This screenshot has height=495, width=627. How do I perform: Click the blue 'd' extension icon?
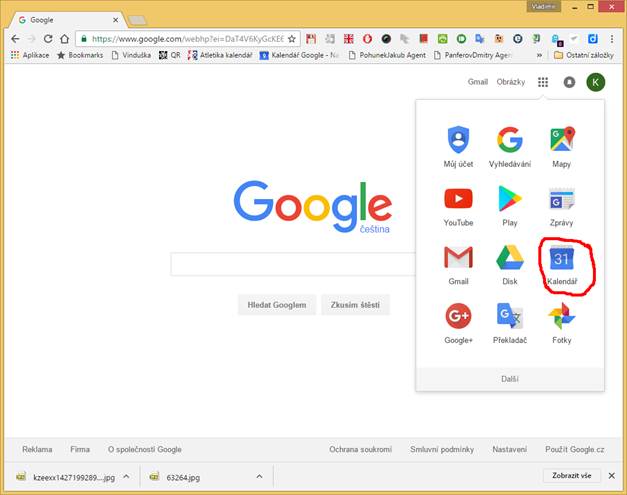pos(593,39)
